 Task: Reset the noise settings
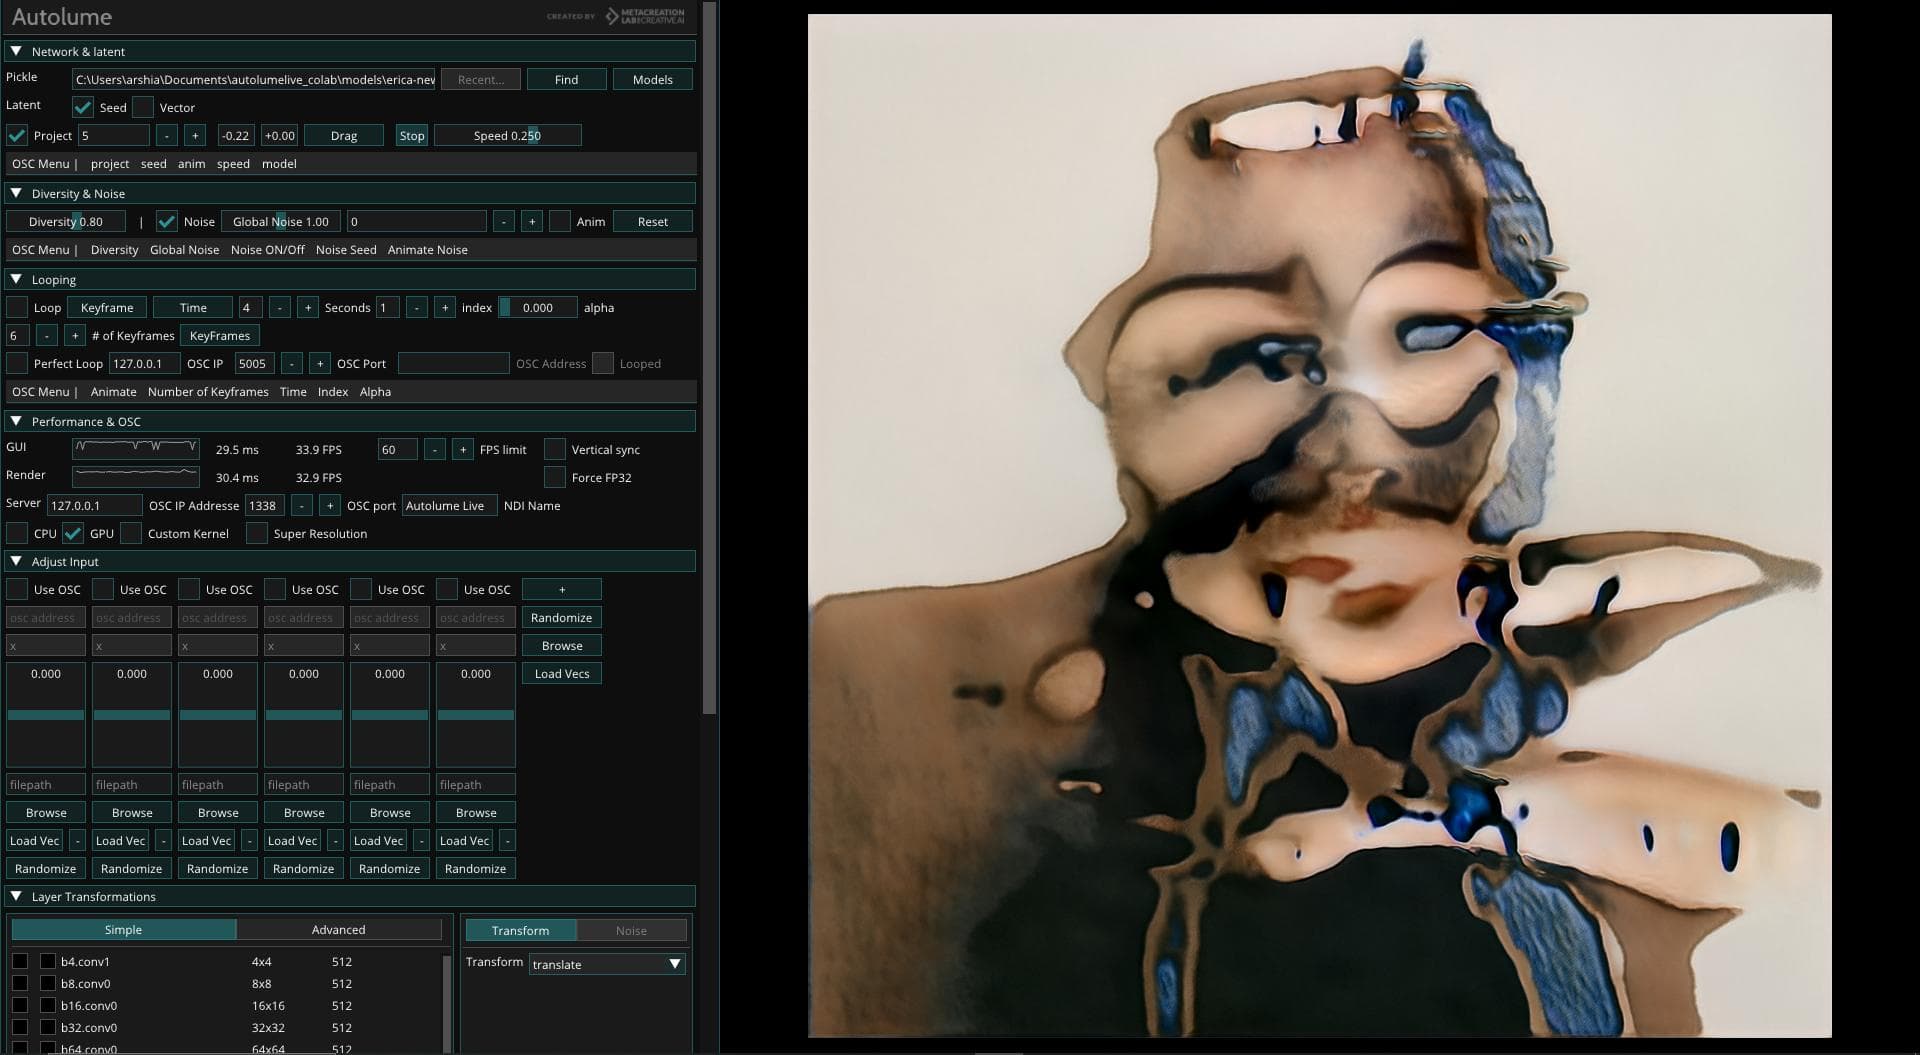[653, 221]
